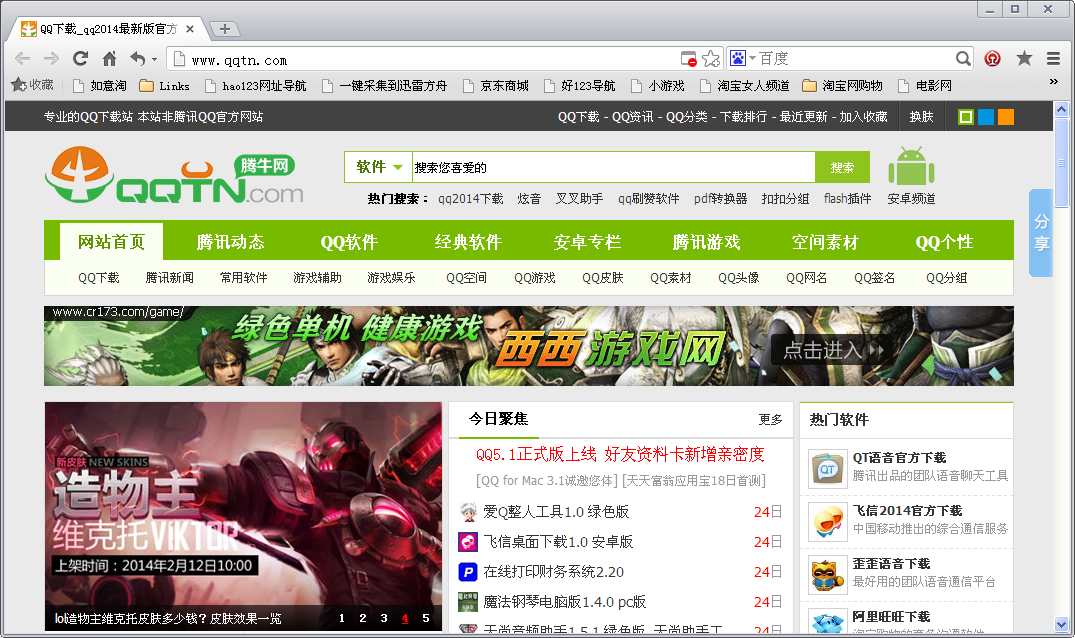Focus the address bar showing www.qqtn.com
Screen dimensions: 1075x638
[425, 60]
